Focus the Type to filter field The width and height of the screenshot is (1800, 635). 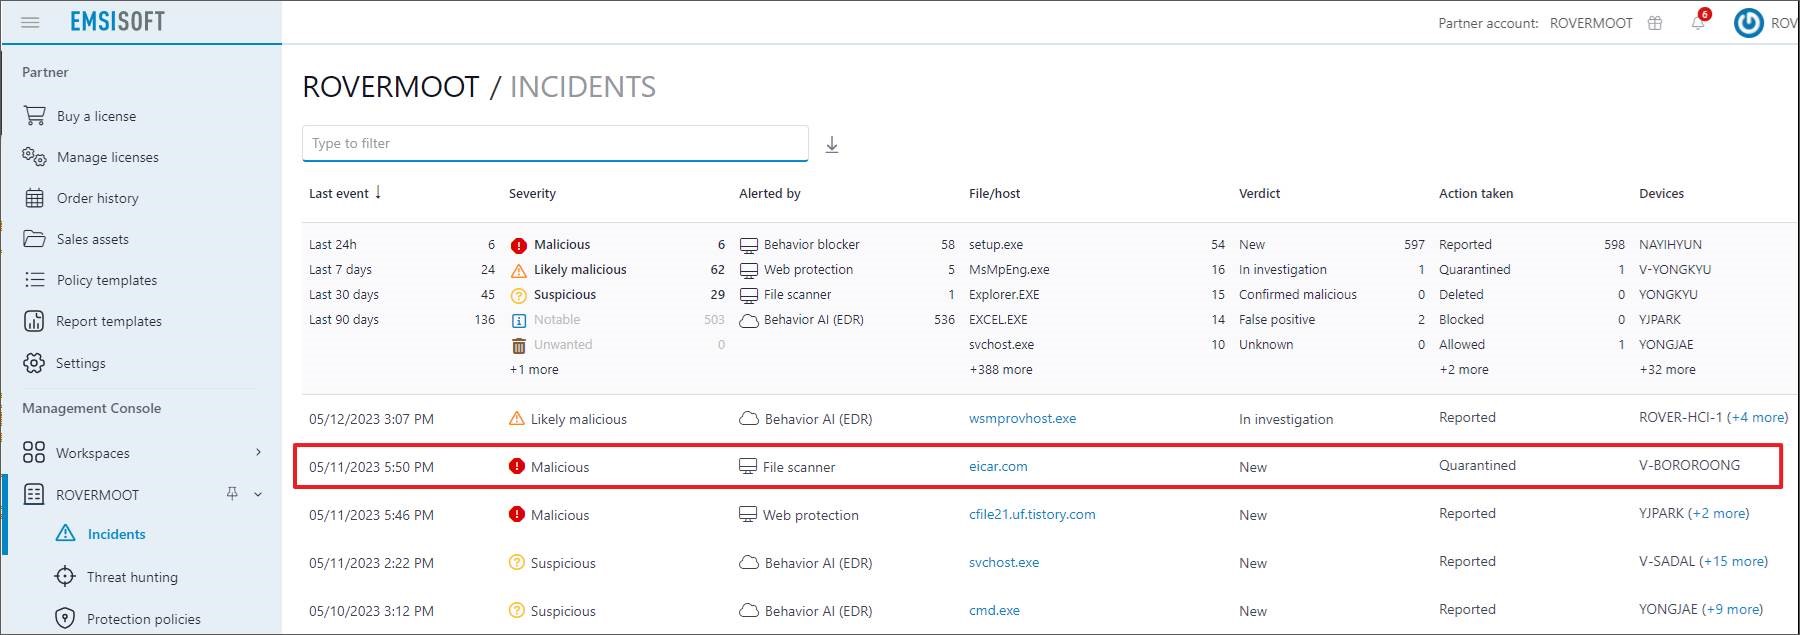coord(555,143)
